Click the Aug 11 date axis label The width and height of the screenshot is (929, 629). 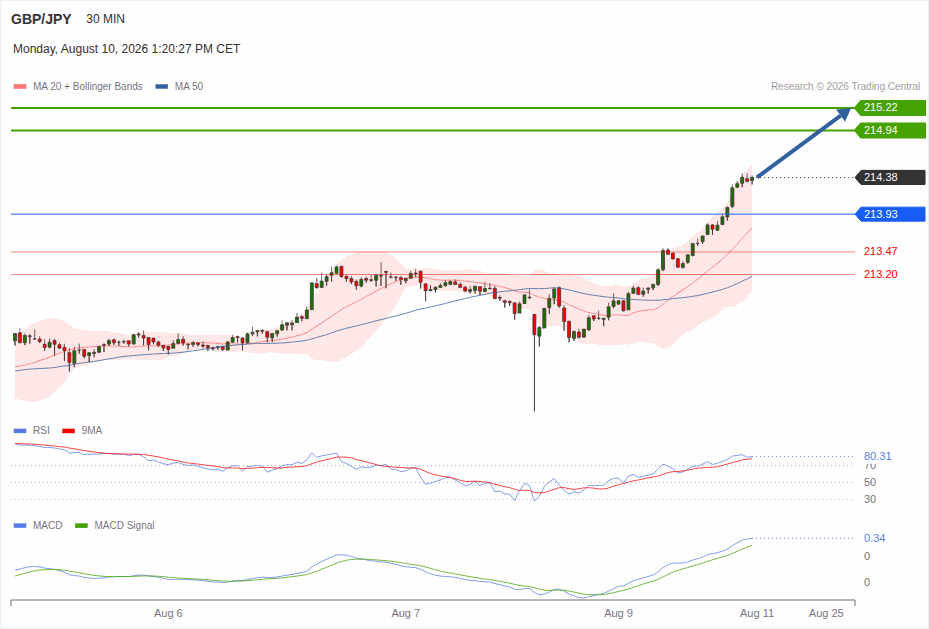[757, 613]
